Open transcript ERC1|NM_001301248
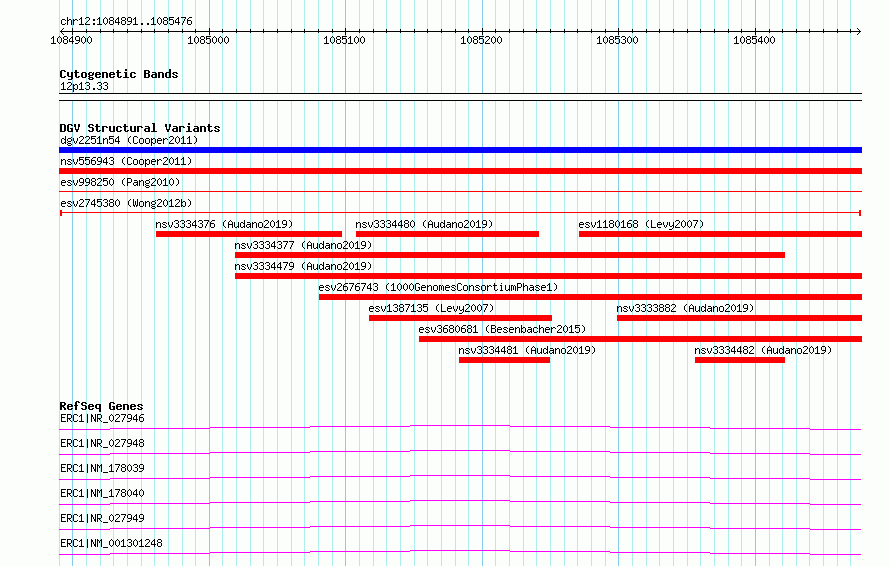The height and width of the screenshot is (566, 890). [x=111, y=543]
